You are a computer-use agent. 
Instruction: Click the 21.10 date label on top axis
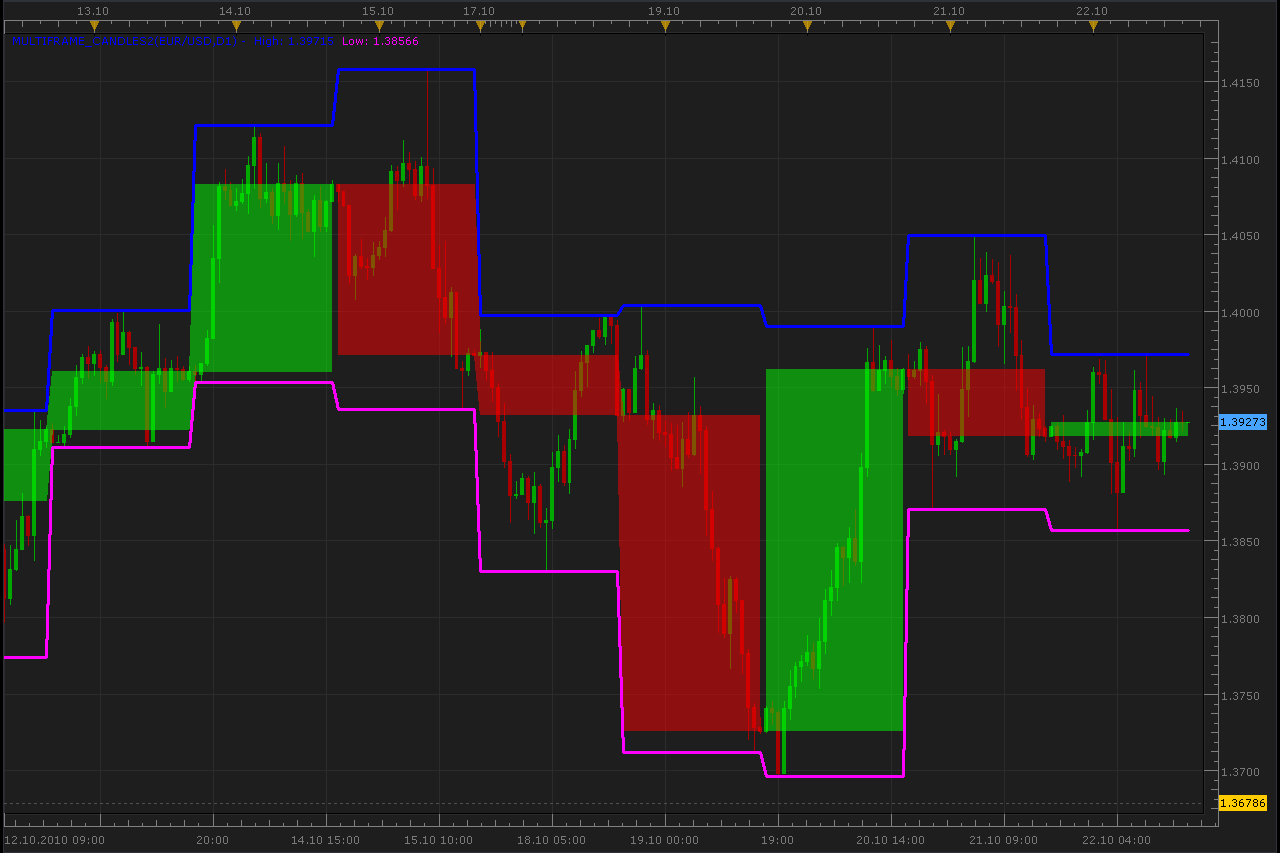coord(949,11)
